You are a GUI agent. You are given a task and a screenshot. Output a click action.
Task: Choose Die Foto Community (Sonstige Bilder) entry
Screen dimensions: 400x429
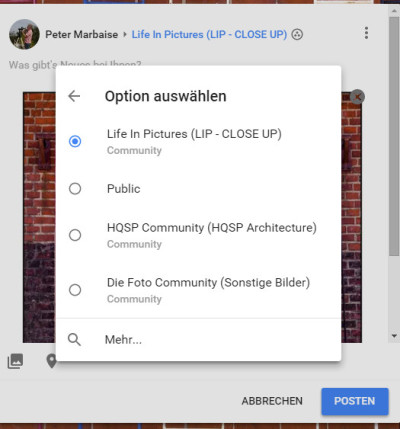pos(198,290)
